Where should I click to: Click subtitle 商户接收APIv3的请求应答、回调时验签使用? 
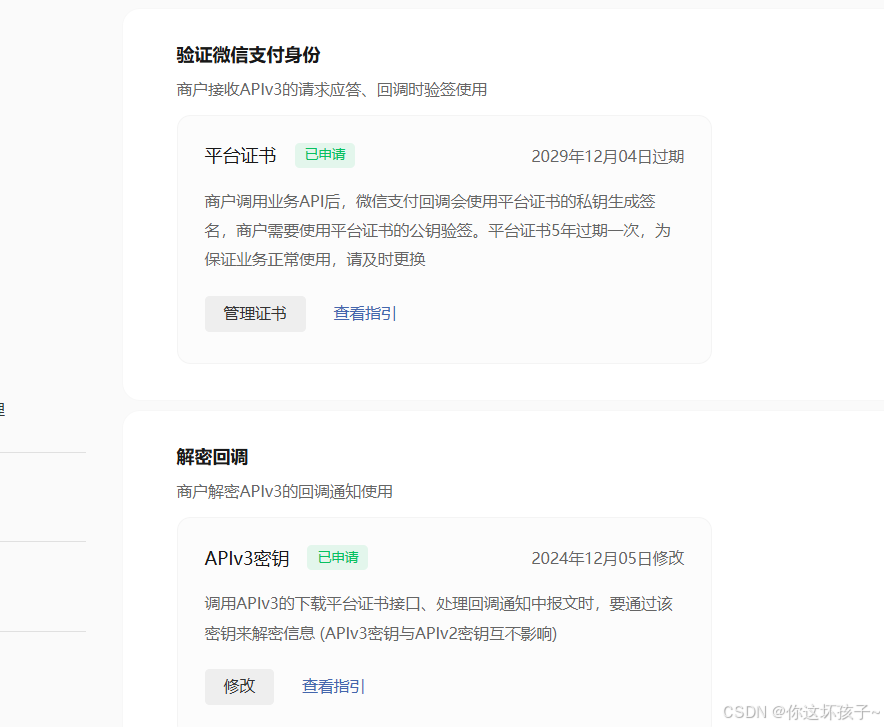(332, 90)
